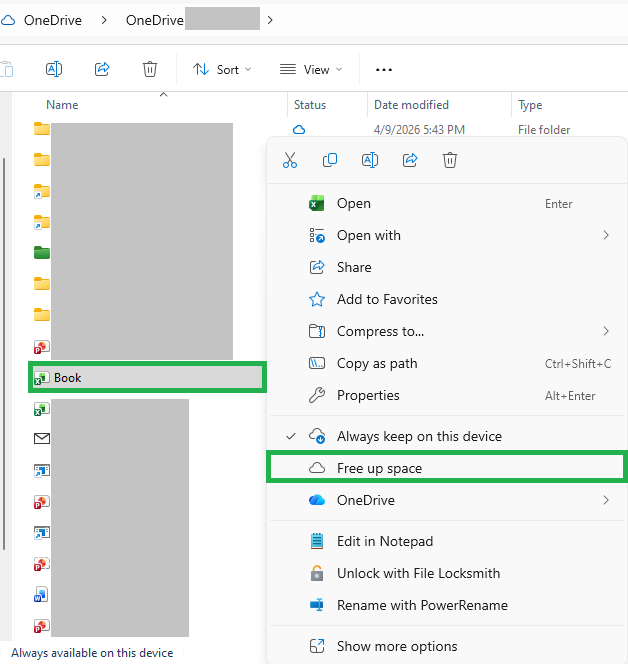Choose Free up space
The width and height of the screenshot is (628, 664).
click(447, 468)
